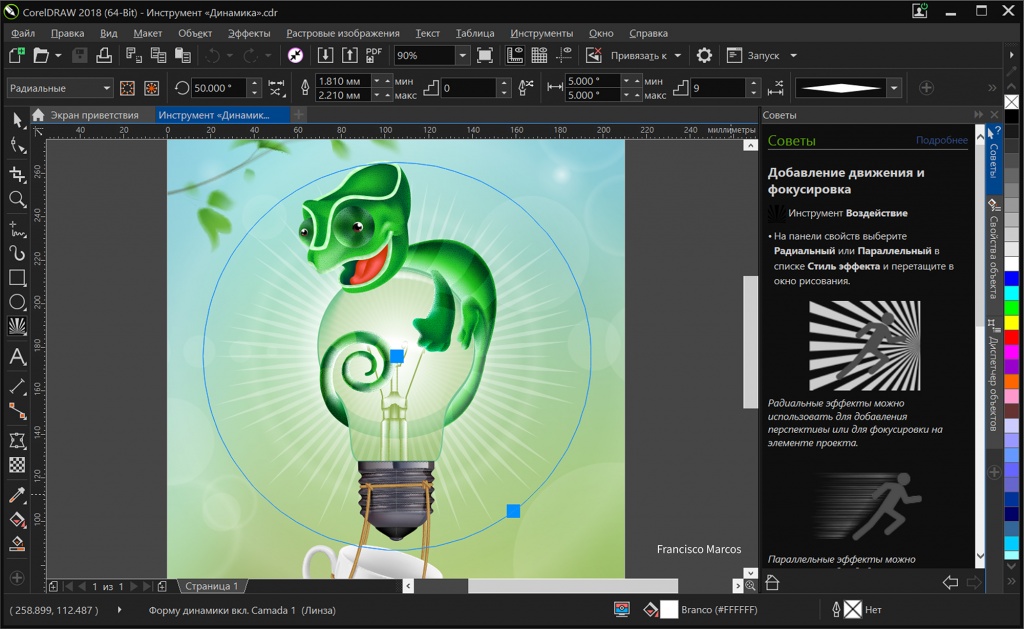Click the Print icon

pos(104,56)
